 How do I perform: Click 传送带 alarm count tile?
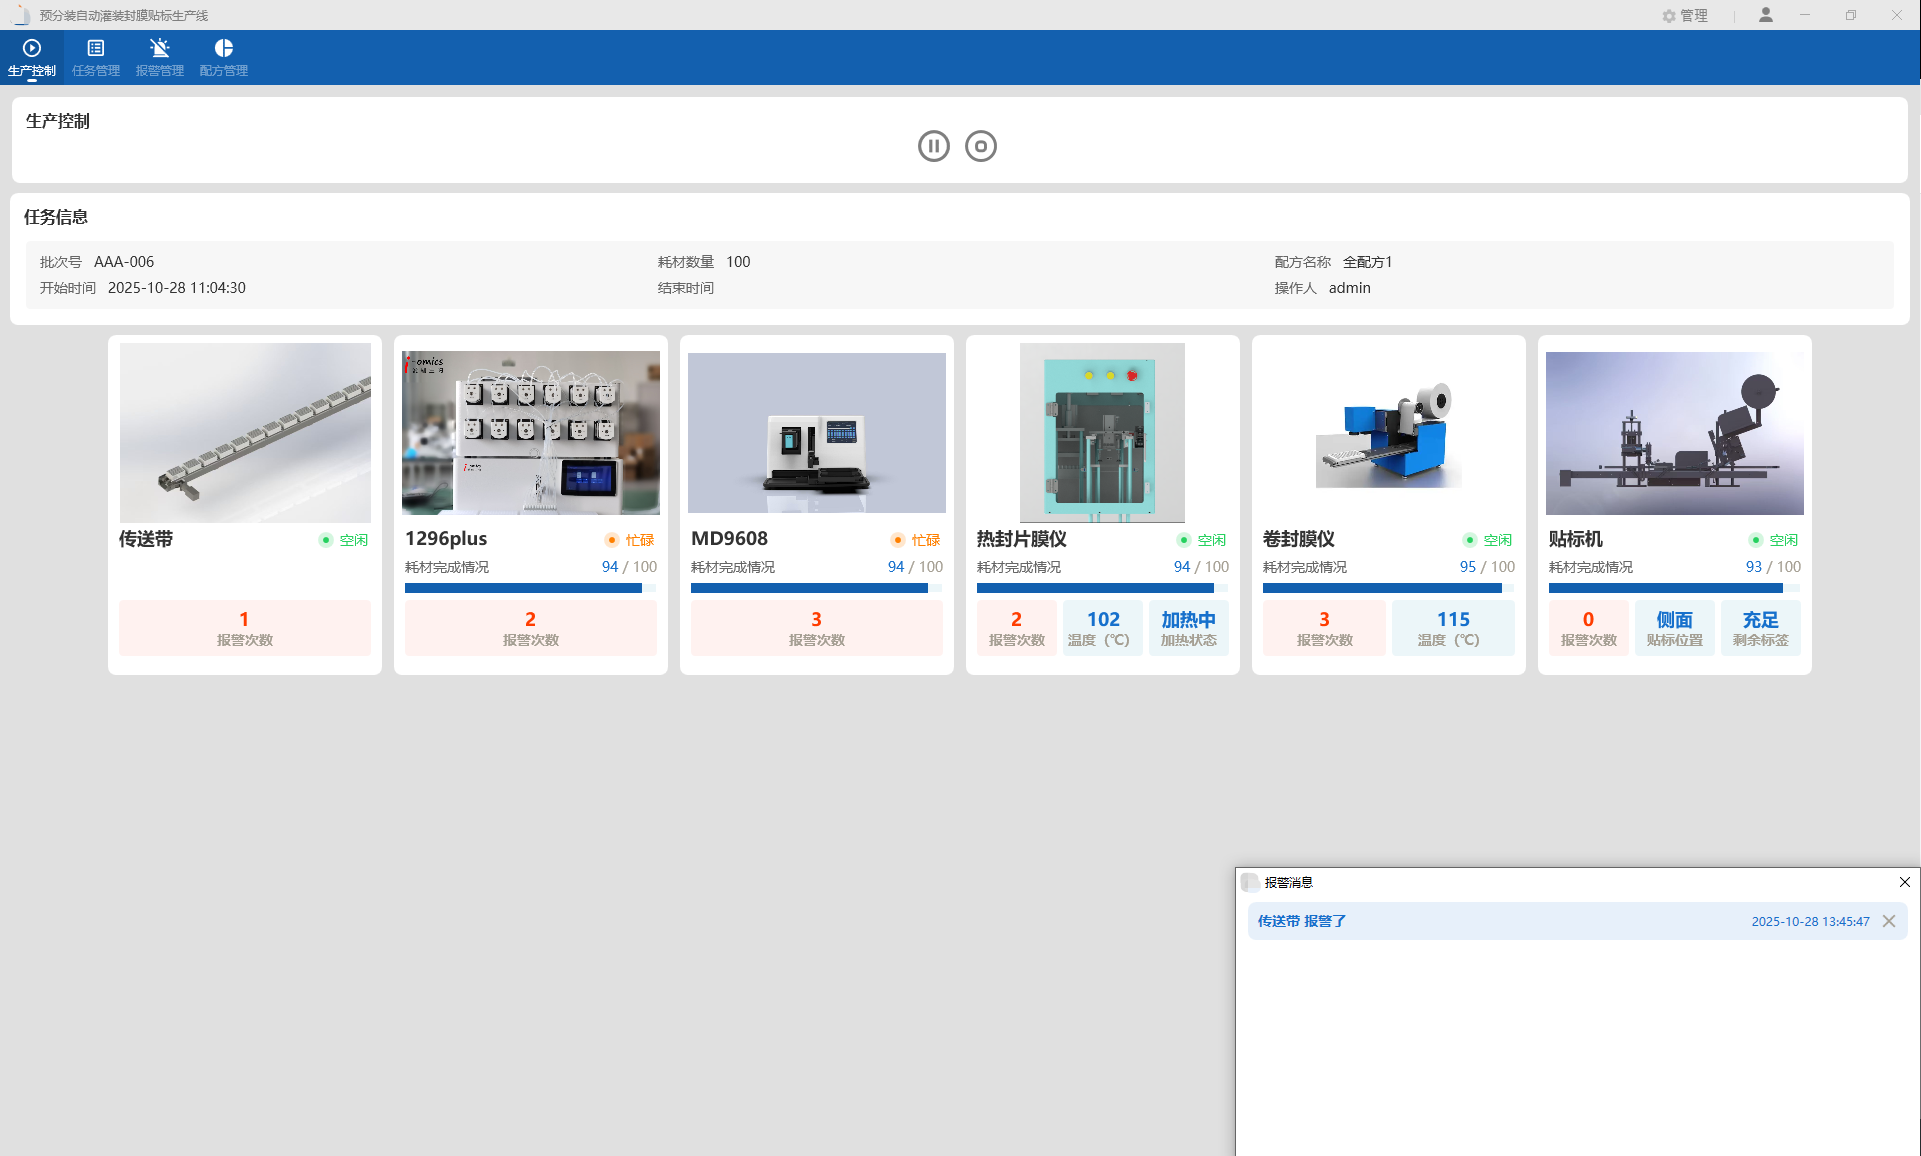tap(245, 628)
